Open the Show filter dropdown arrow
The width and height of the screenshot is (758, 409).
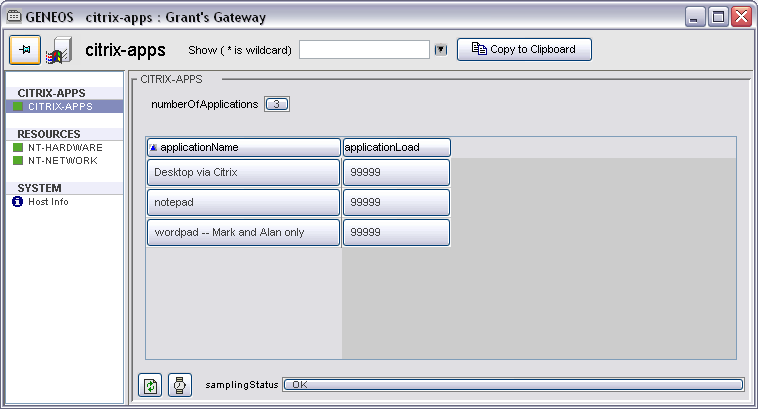coord(440,50)
